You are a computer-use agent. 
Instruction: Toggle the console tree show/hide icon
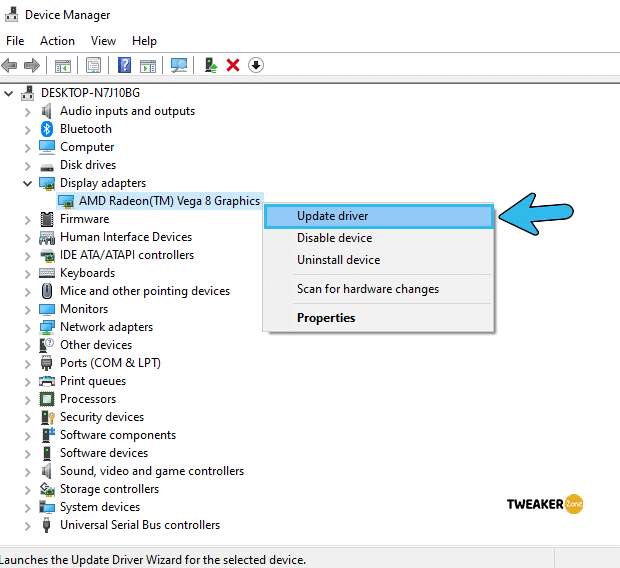[62, 65]
